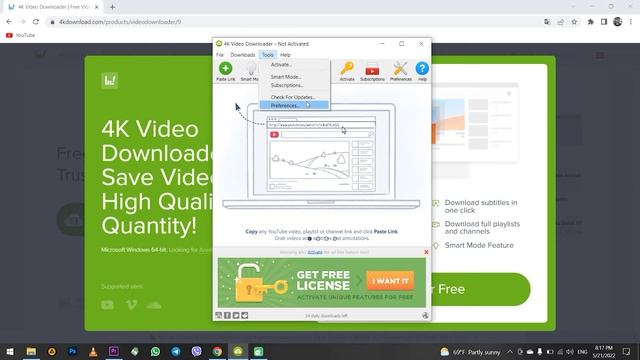Click the Chrome side panel icon
Screen dimensions: 640x360
[604, 22]
